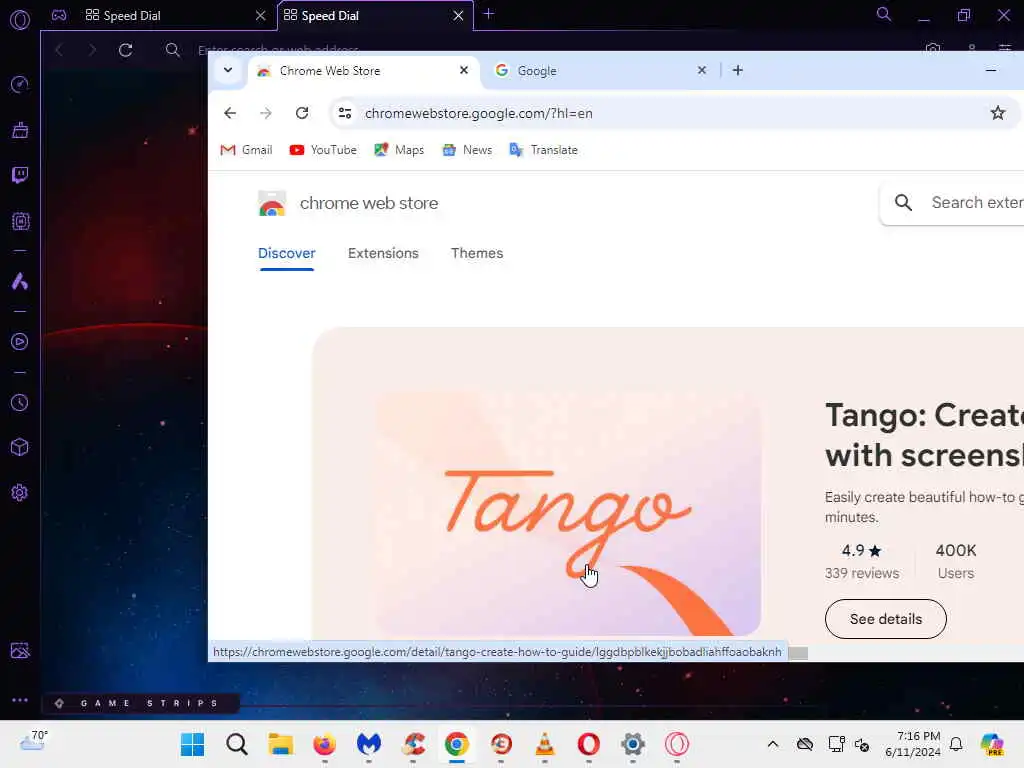The width and height of the screenshot is (1024, 768).
Task: Open GX Cleaner broom icon in sidebar
Action: (20, 130)
